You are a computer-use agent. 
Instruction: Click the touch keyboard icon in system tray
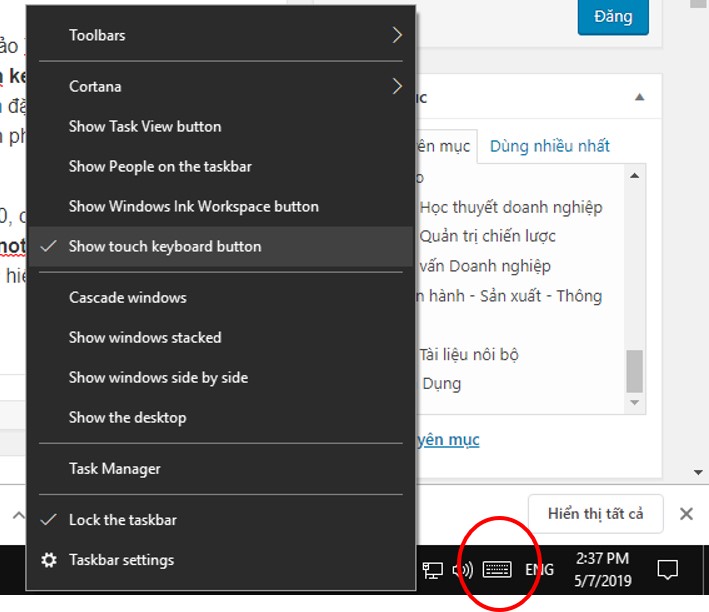pos(497,570)
